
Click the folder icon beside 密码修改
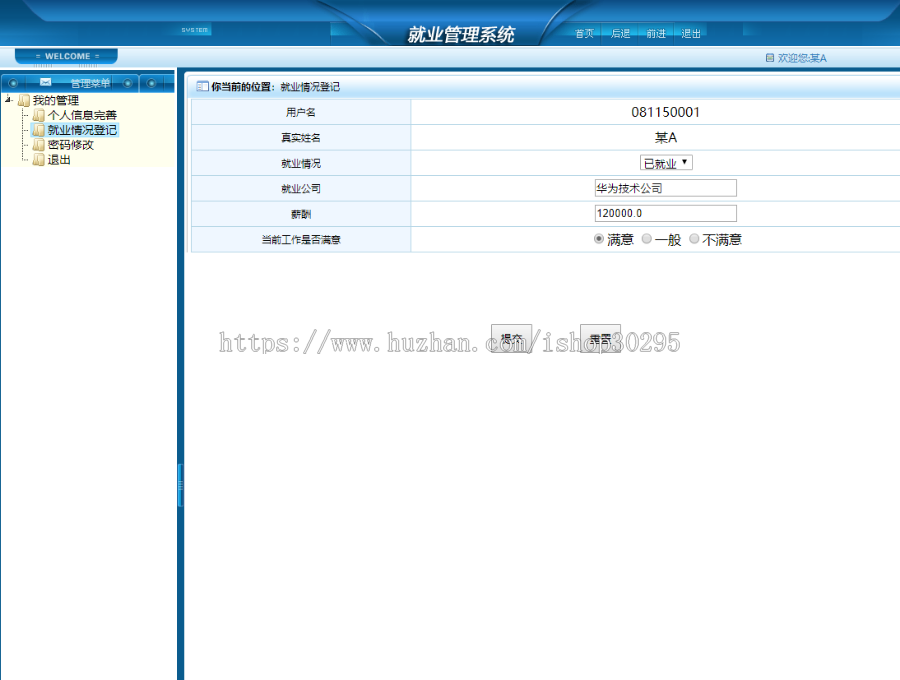38,144
